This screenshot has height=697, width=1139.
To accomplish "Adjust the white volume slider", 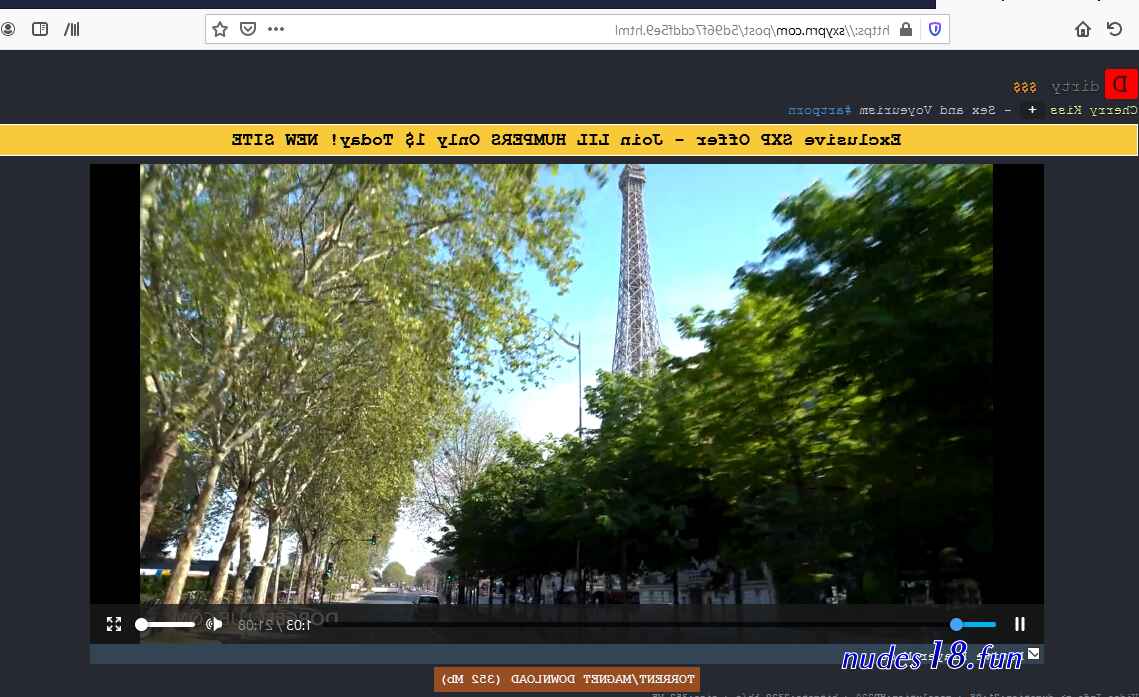I will [x=166, y=624].
